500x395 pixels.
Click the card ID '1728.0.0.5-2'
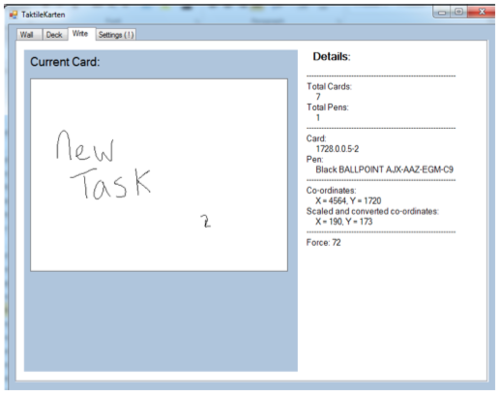click(337, 149)
